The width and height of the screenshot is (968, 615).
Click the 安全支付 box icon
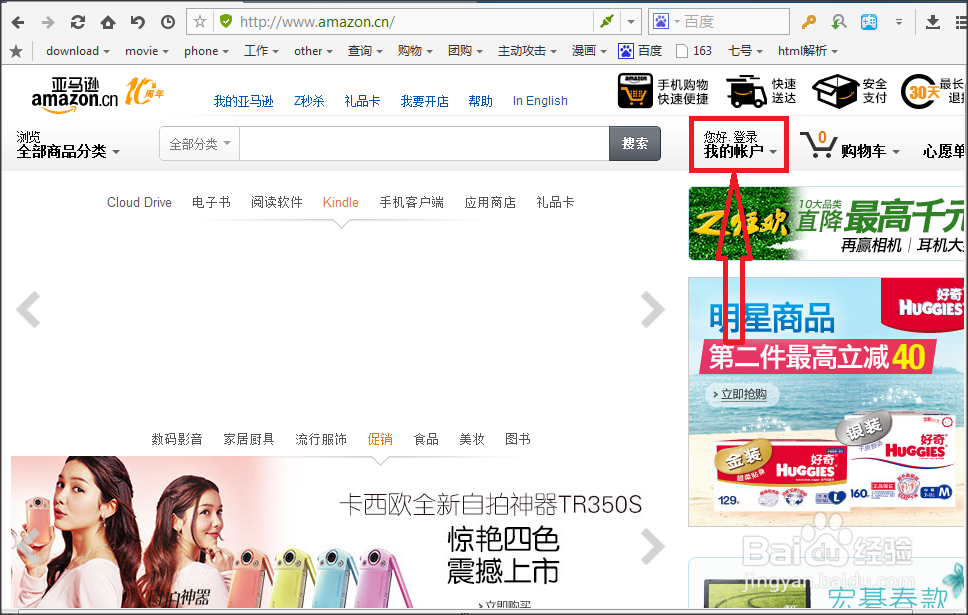click(835, 91)
